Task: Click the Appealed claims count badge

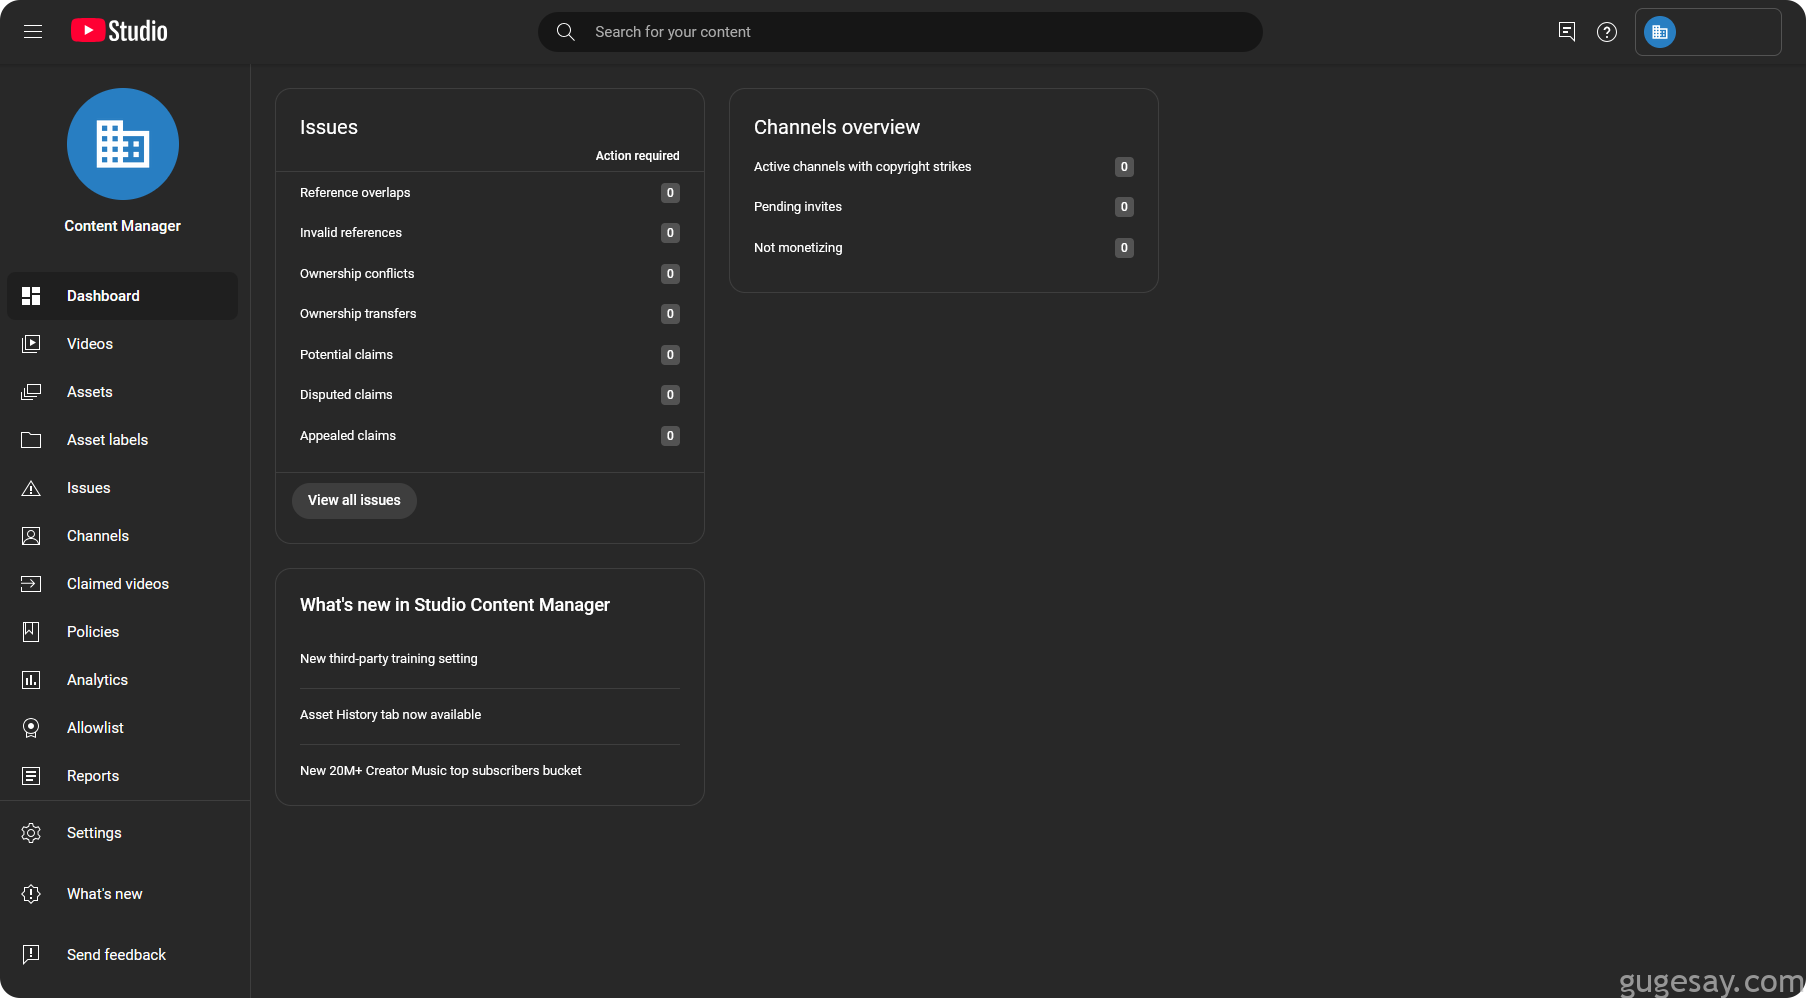Action: [x=670, y=436]
